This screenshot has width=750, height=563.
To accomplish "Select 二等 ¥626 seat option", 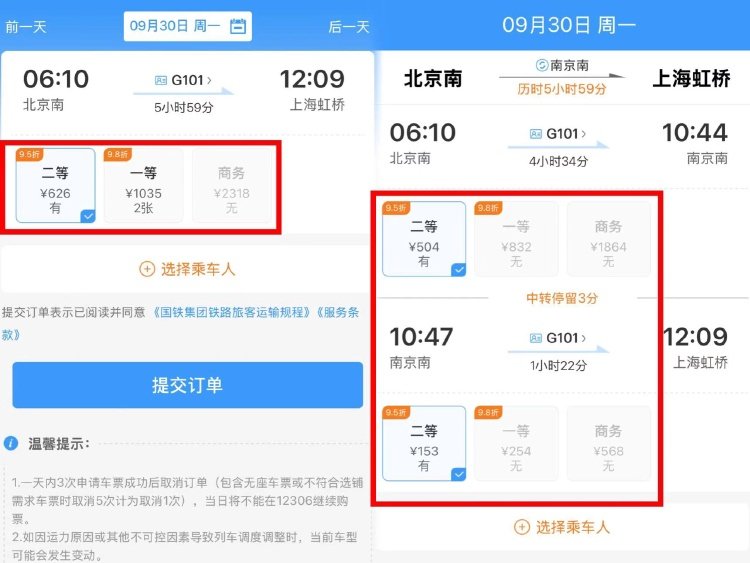I will point(55,186).
